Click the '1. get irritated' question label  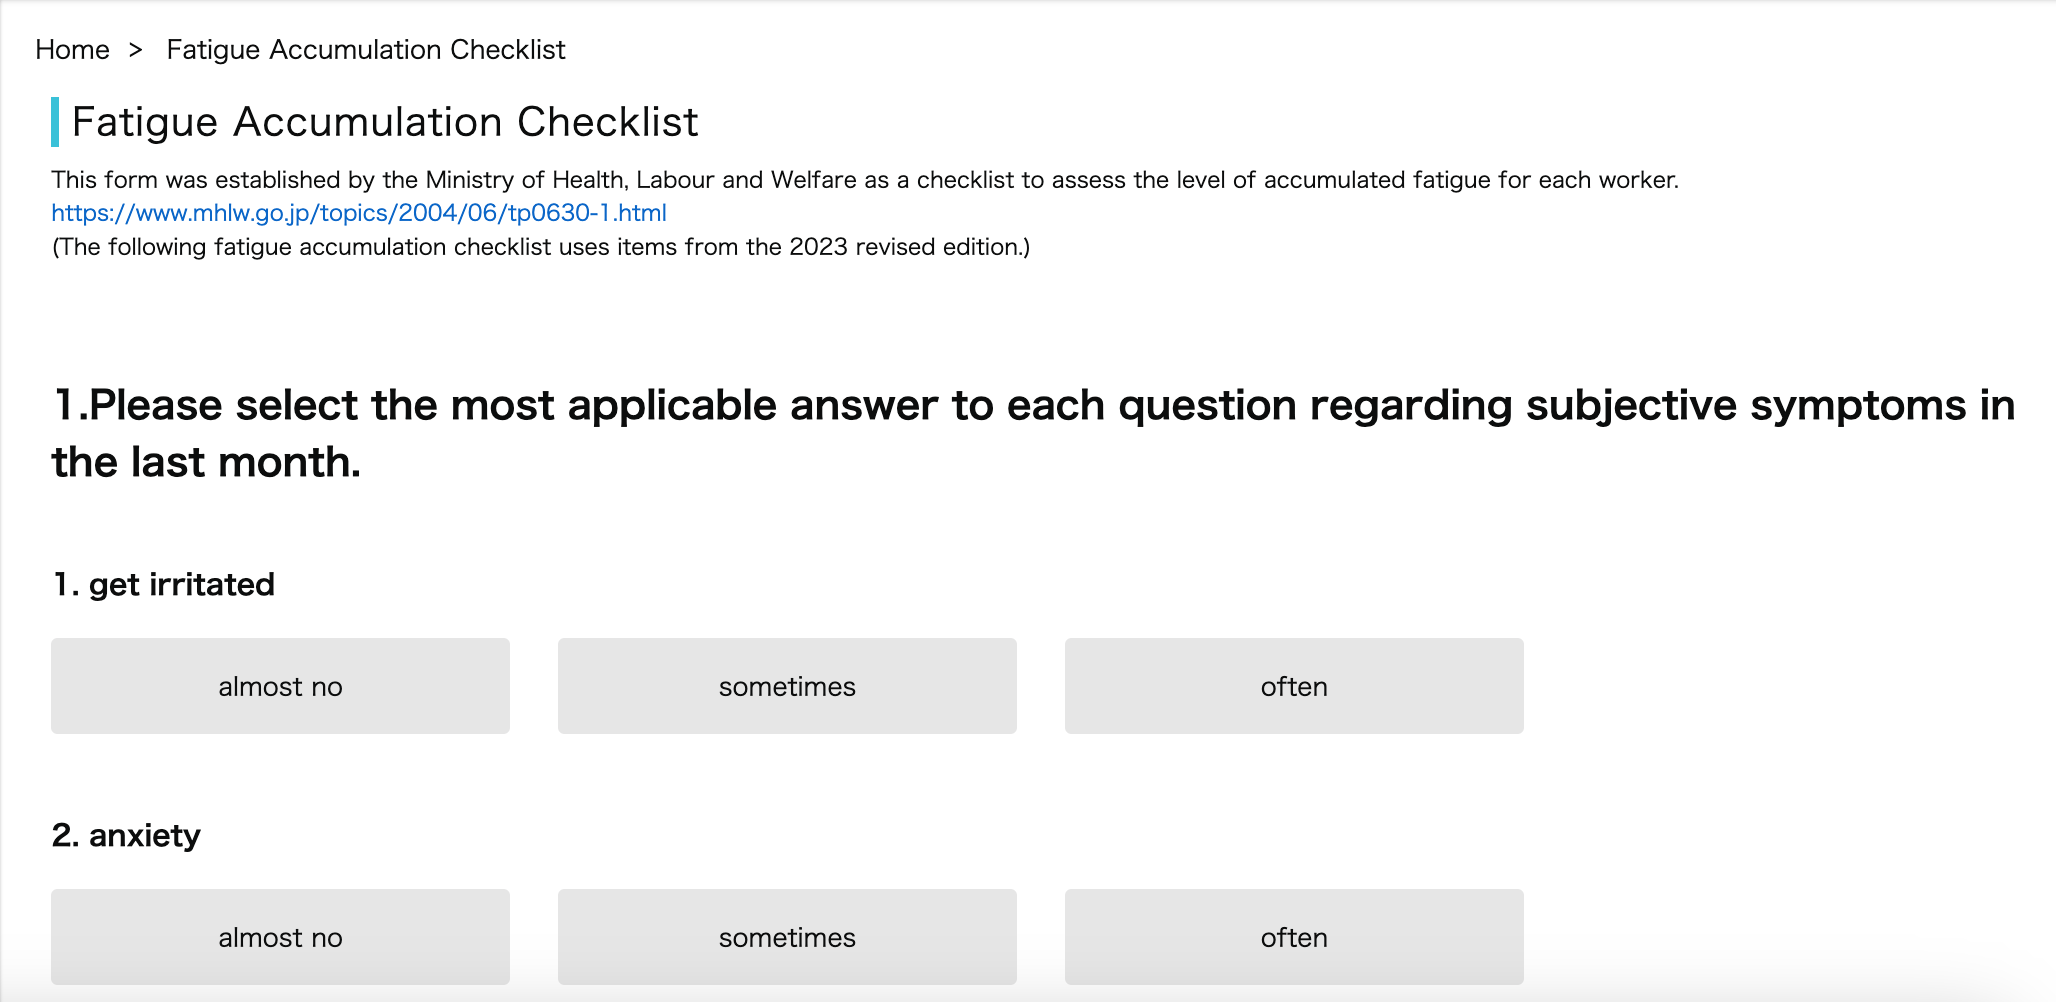pyautogui.click(x=163, y=584)
